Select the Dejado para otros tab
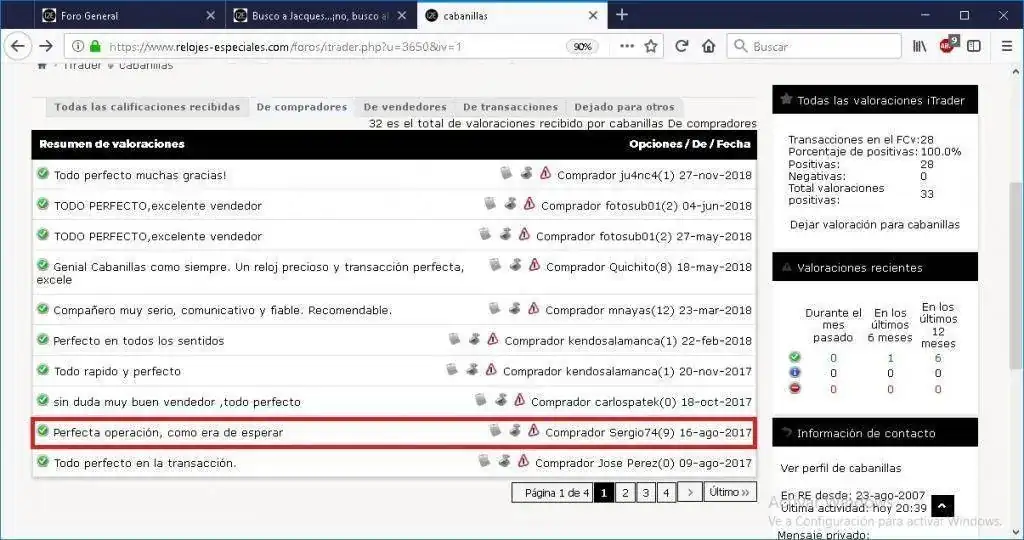This screenshot has width=1024, height=540. [624, 107]
